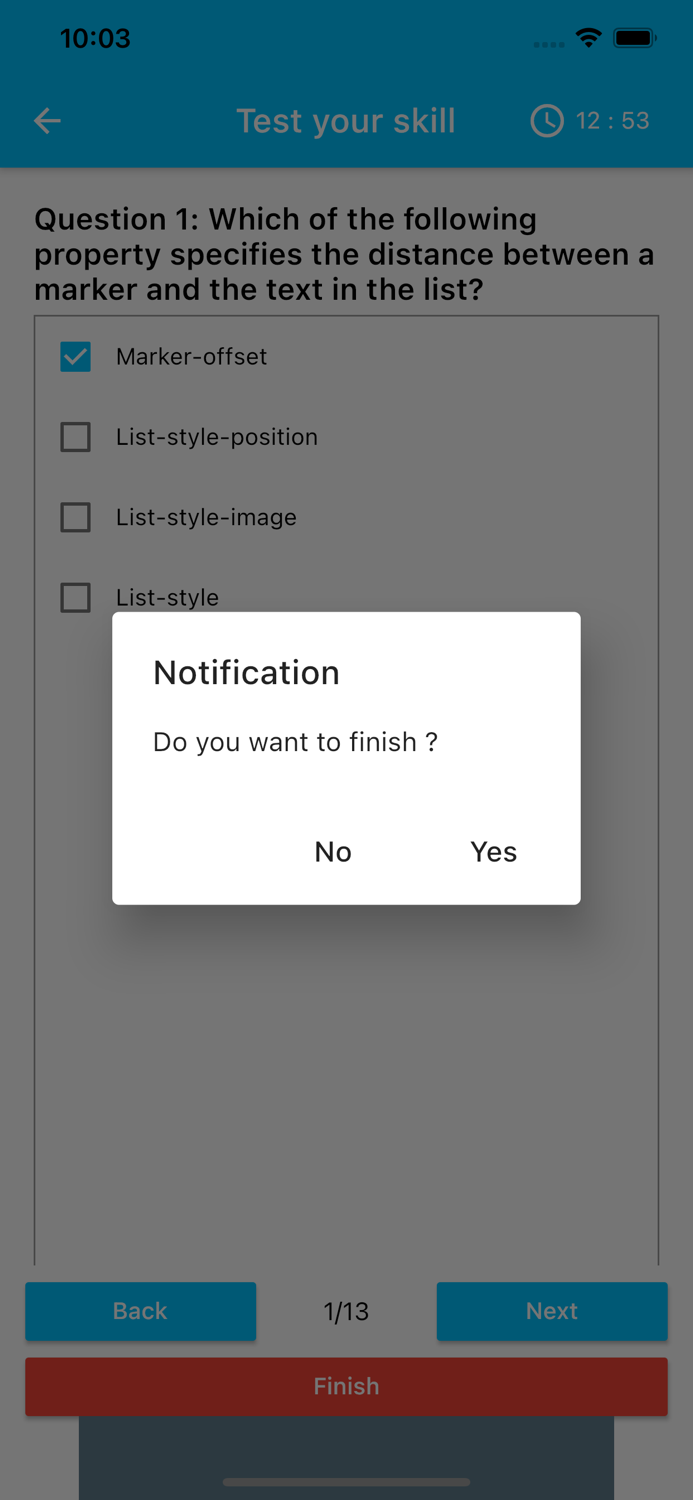The image size is (693, 1500).
Task: Confirm finishing by pressing Yes
Action: click(493, 851)
